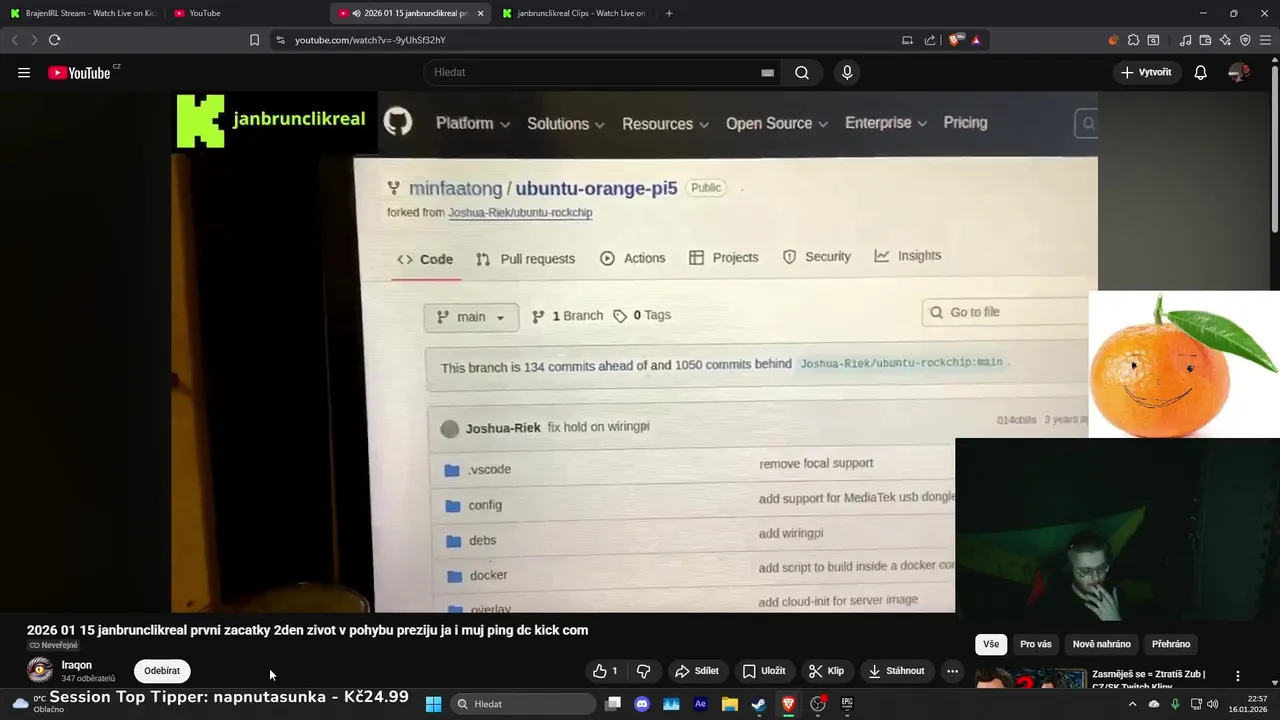Open Steam from the taskbar
Screen dimensions: 1280x720
758,704
